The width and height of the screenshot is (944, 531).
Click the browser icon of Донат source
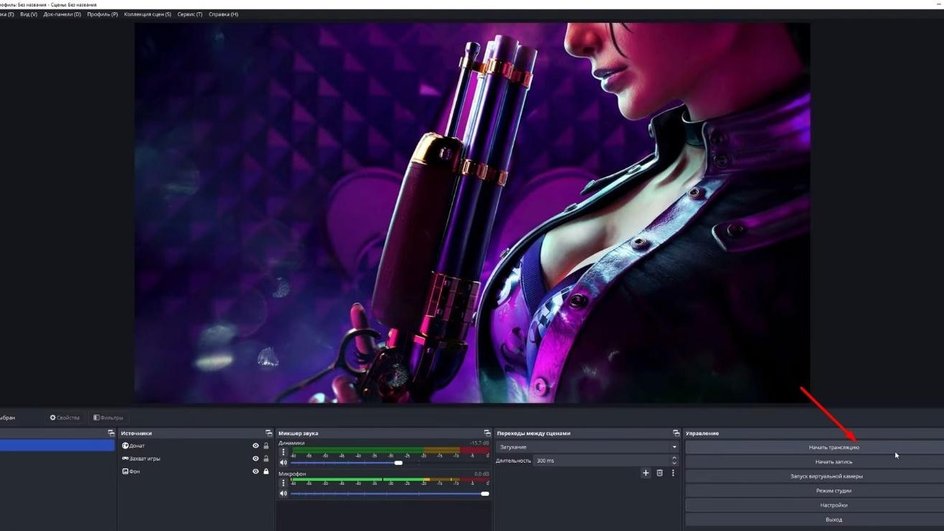click(x=125, y=446)
